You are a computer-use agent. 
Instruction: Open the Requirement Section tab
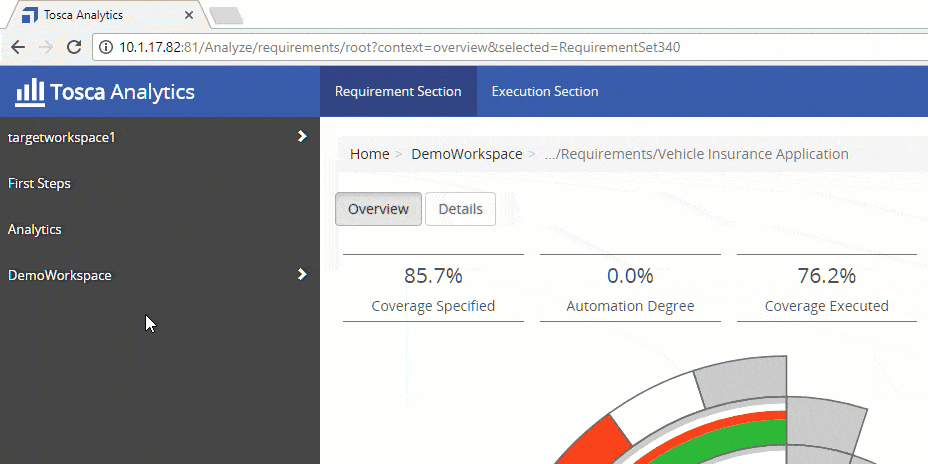click(398, 91)
